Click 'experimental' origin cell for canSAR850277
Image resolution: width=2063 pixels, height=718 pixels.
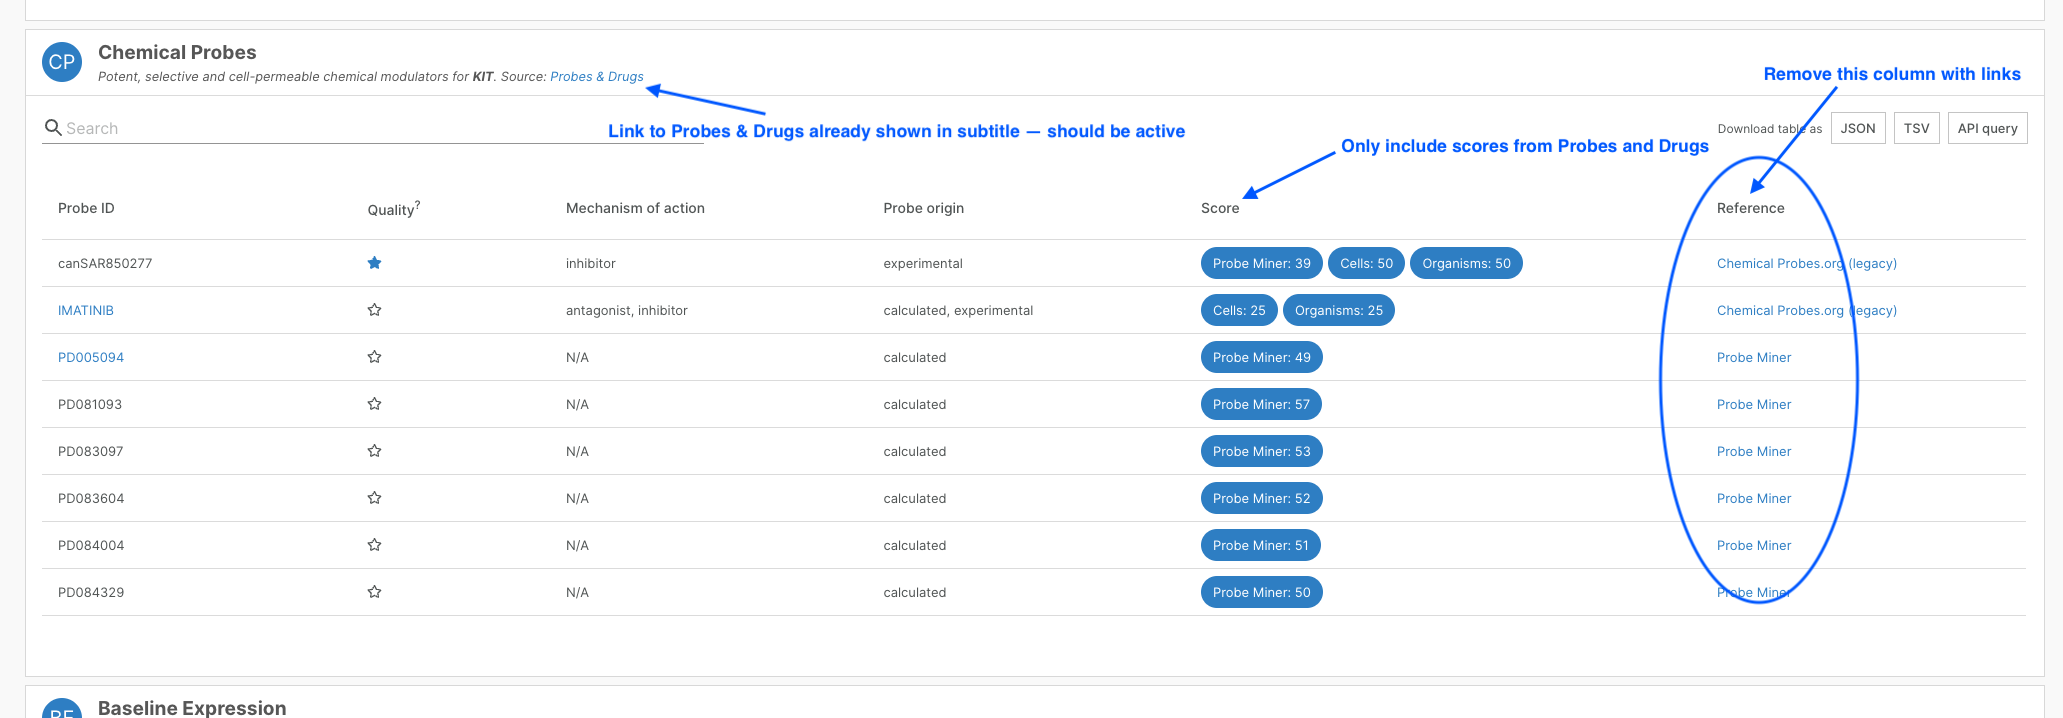tap(923, 263)
